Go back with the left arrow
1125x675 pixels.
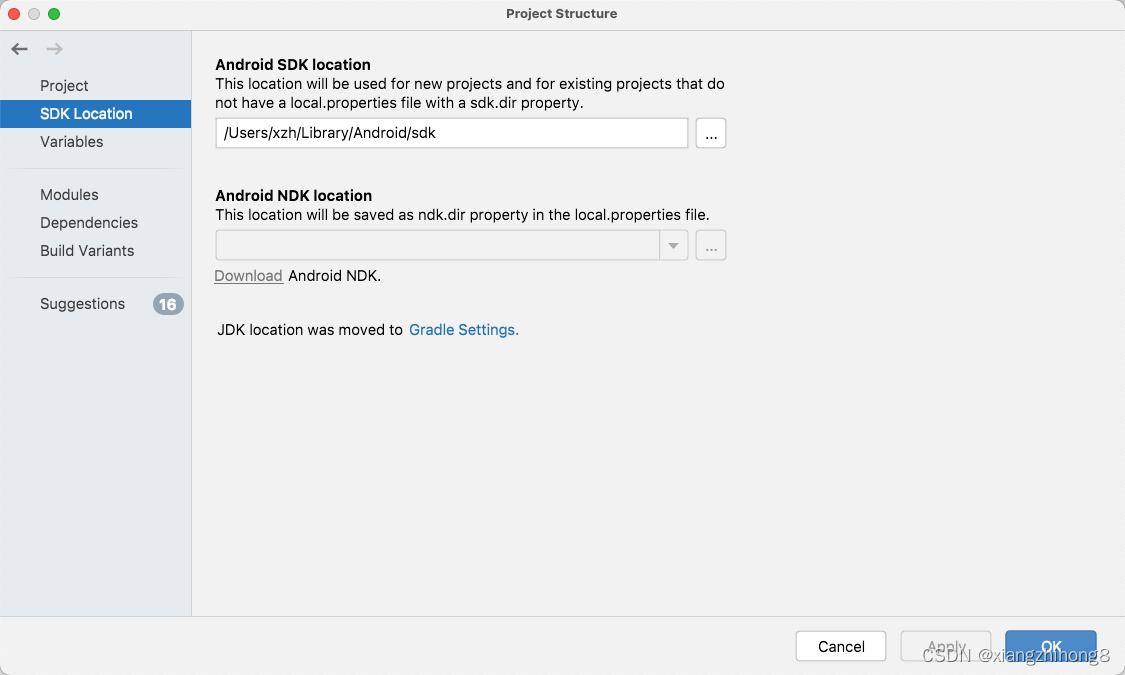click(19, 49)
